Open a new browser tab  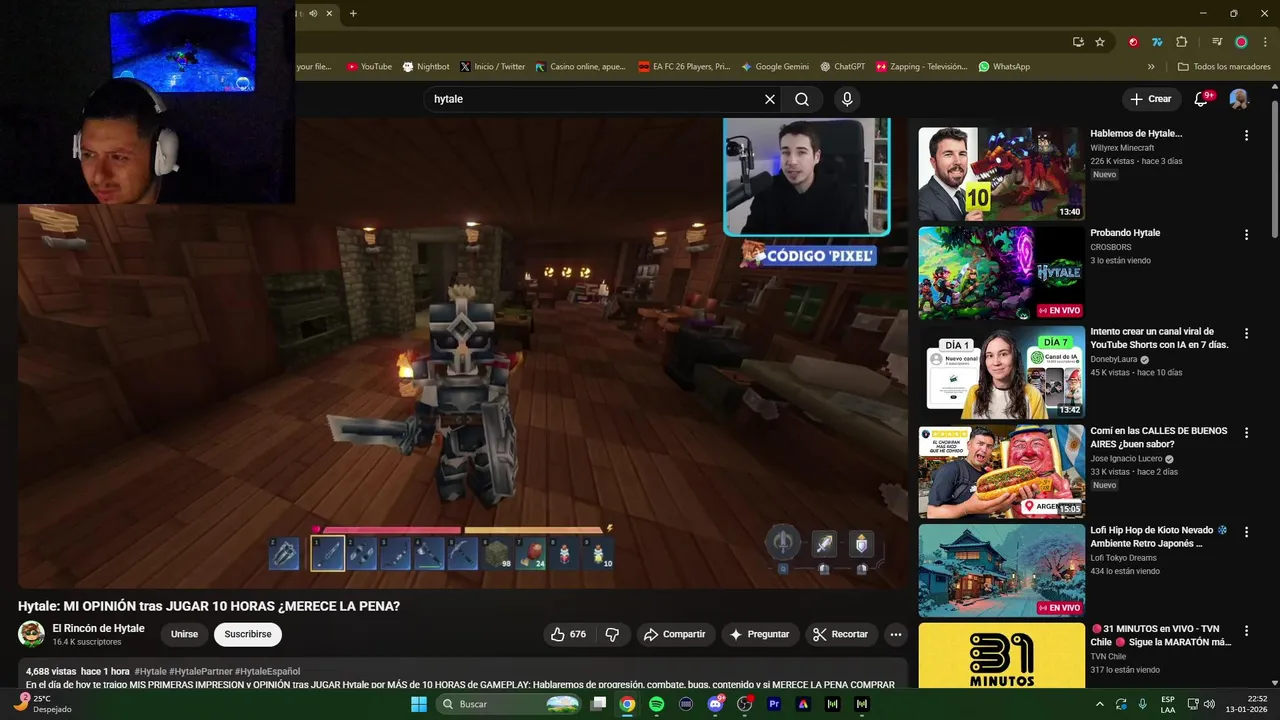click(x=353, y=13)
